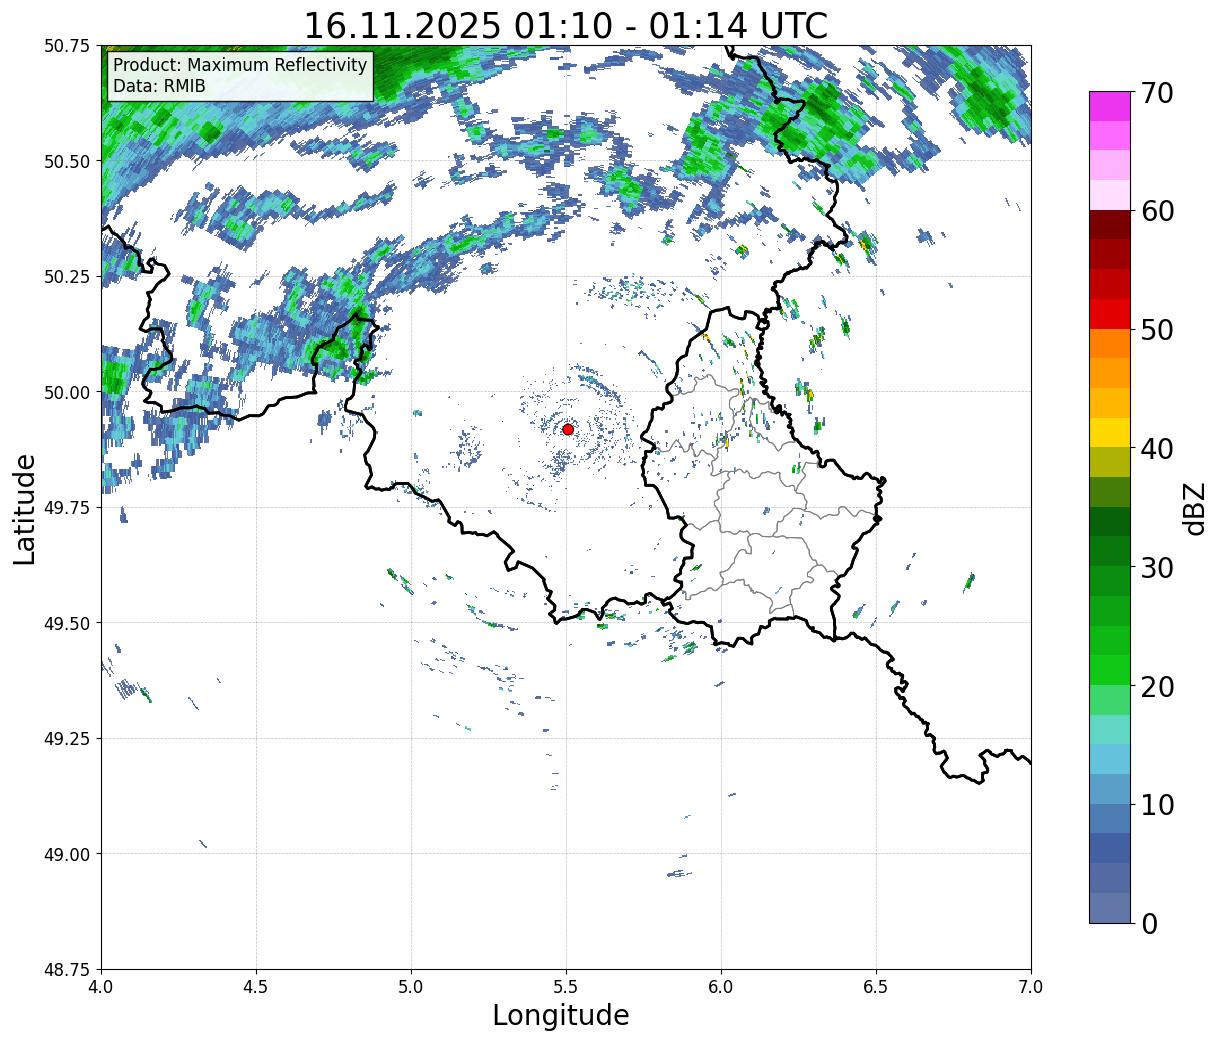Click the colorbar tick label 0
This screenshot has width=1219, height=1040.
click(x=1148, y=924)
